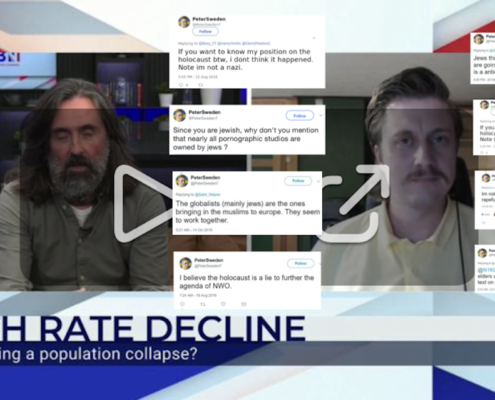Open chevron menu on the globalists tweet

click(x=318, y=181)
